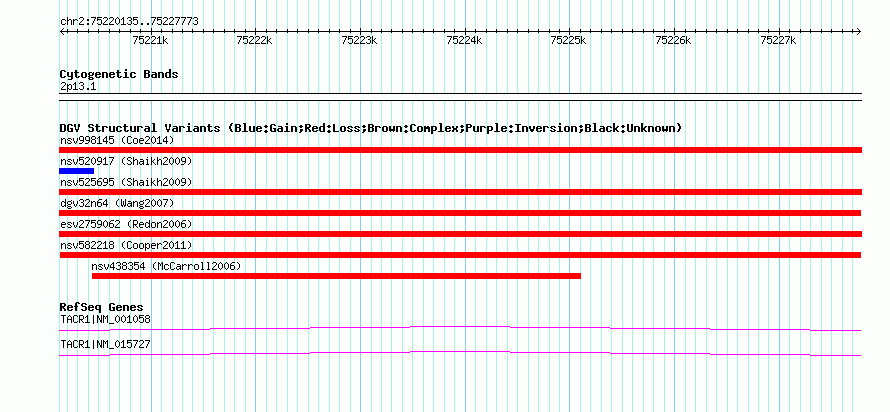The width and height of the screenshot is (890, 412).
Task: Click the left arrowhead of the ruler
Action: pyautogui.click(x=62, y=31)
